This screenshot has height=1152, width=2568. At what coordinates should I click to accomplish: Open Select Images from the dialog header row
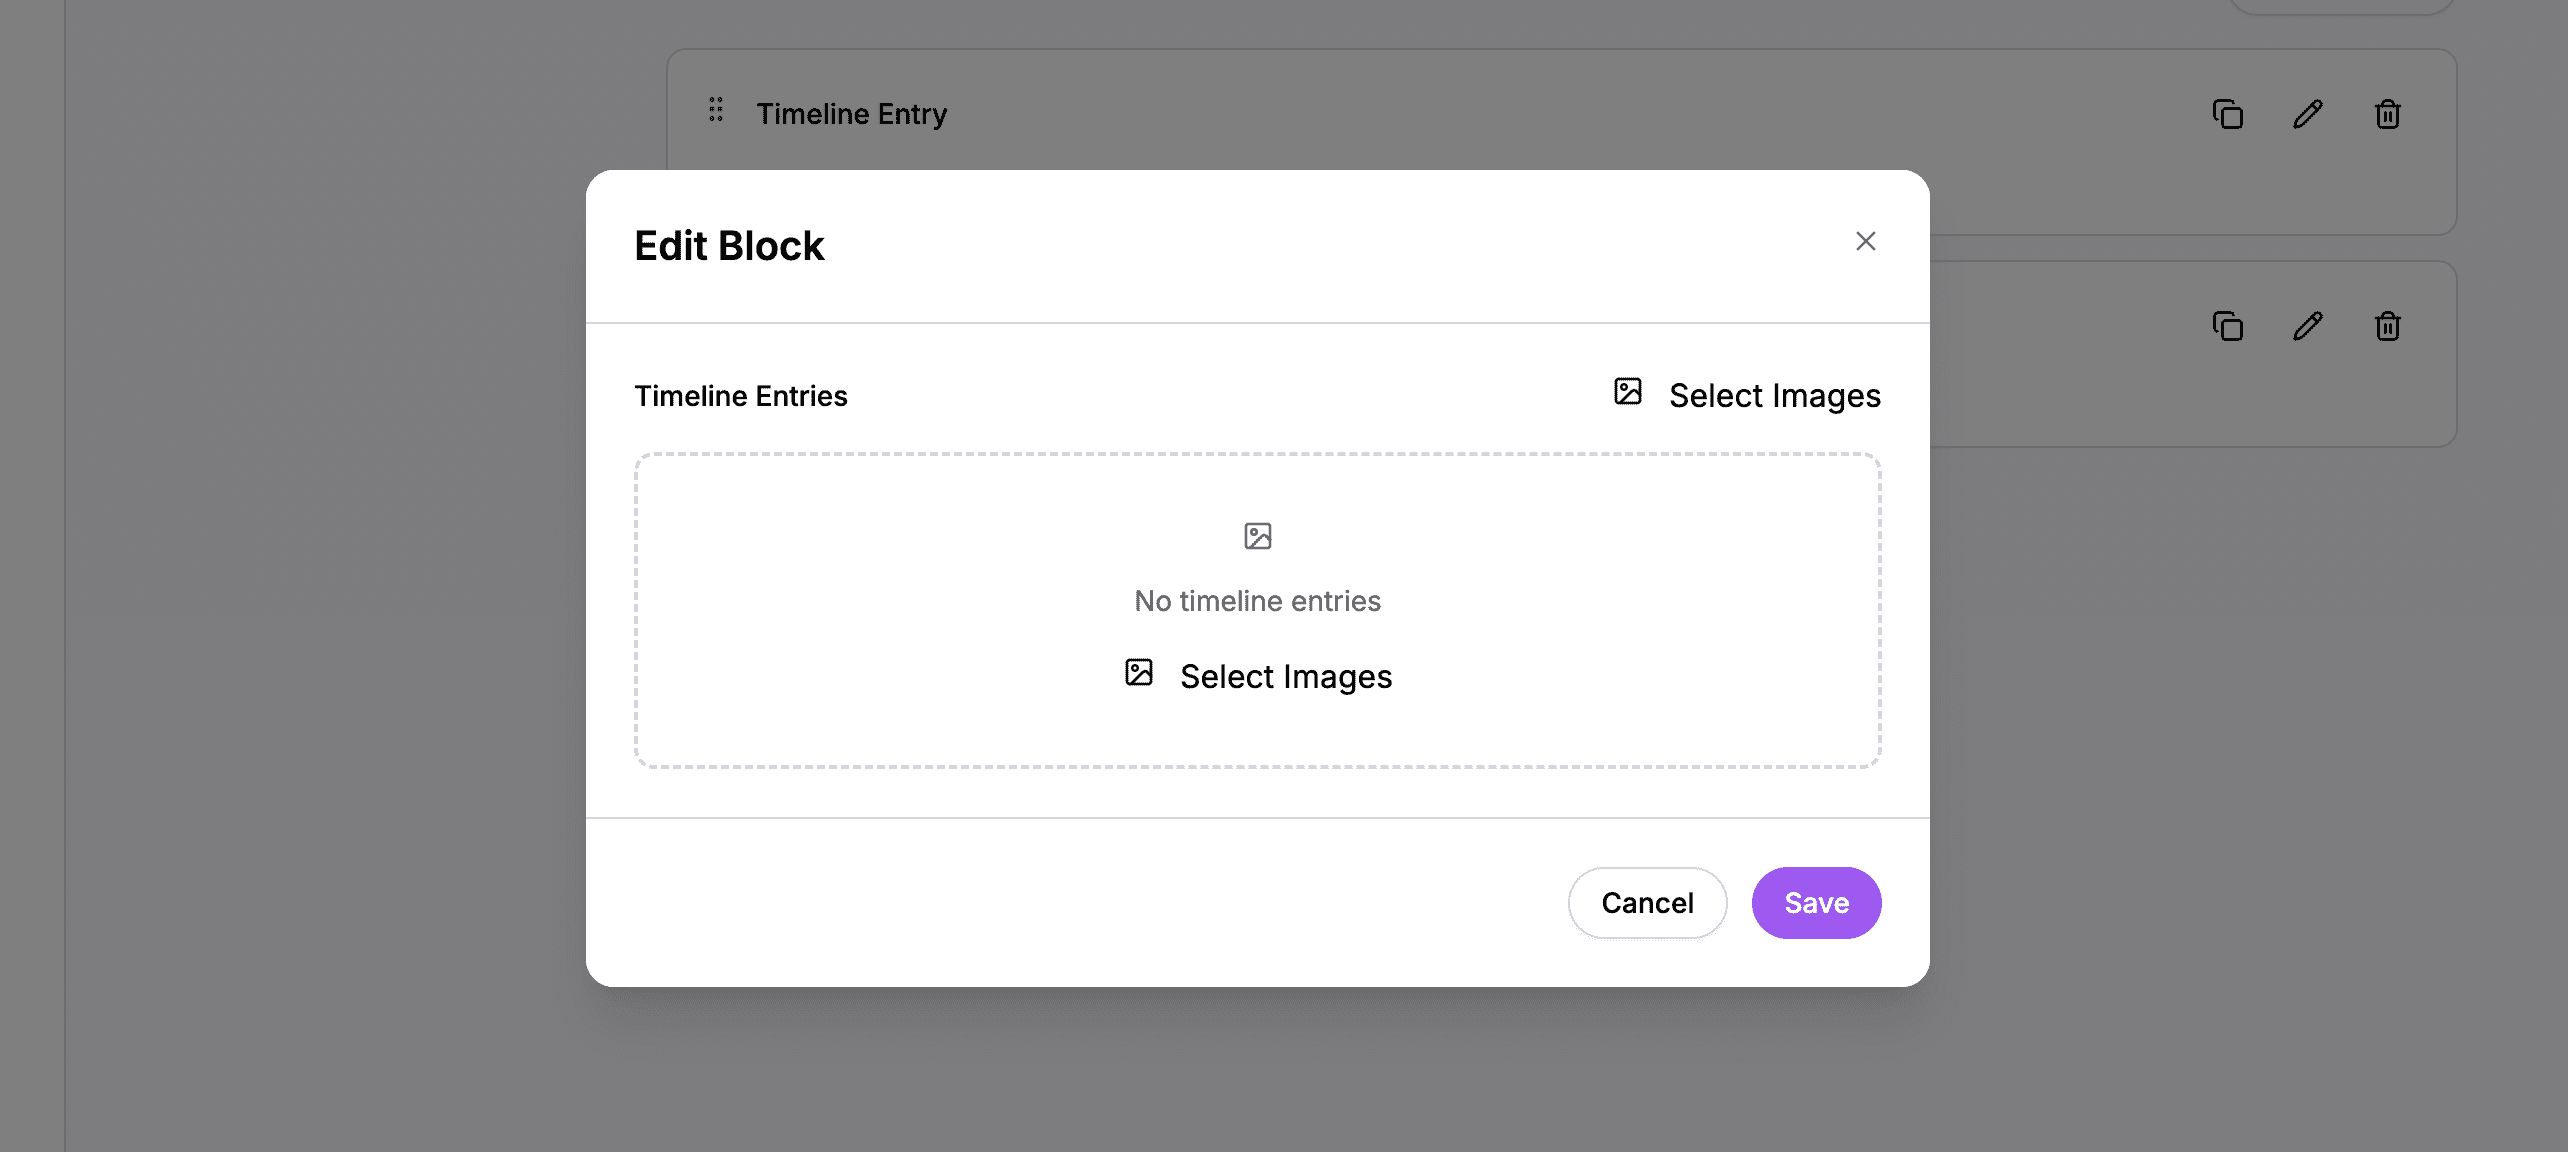1774,395
